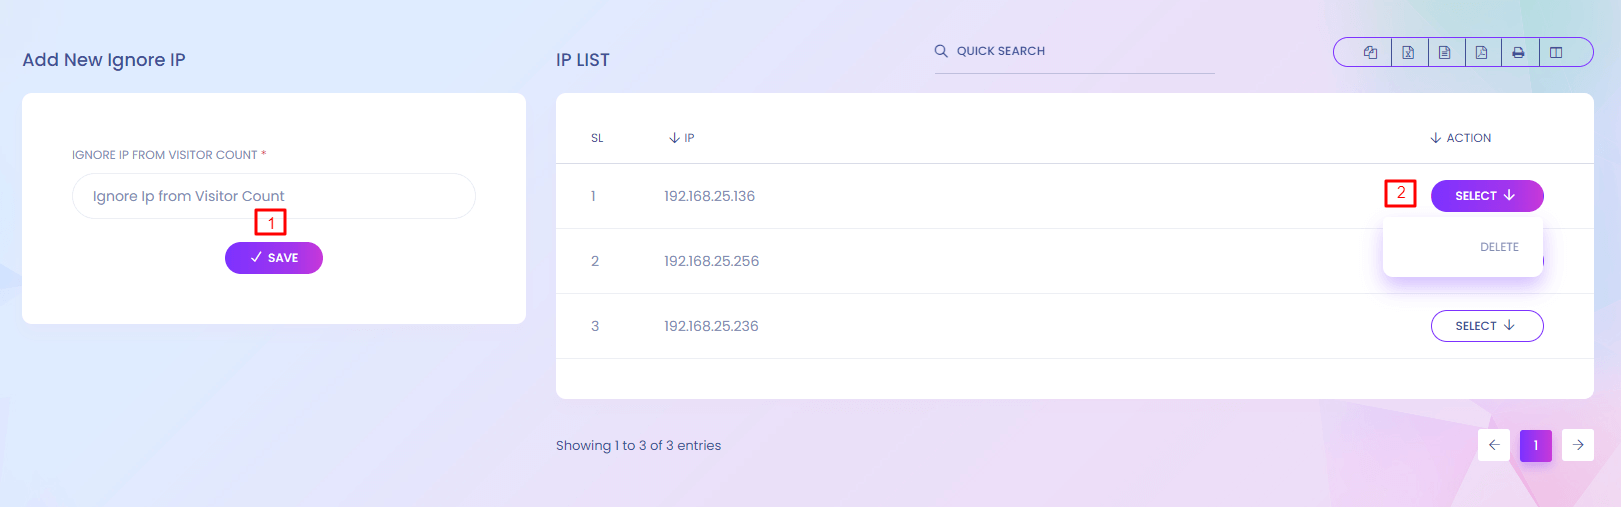Export the IP list to Excel

click(1408, 52)
